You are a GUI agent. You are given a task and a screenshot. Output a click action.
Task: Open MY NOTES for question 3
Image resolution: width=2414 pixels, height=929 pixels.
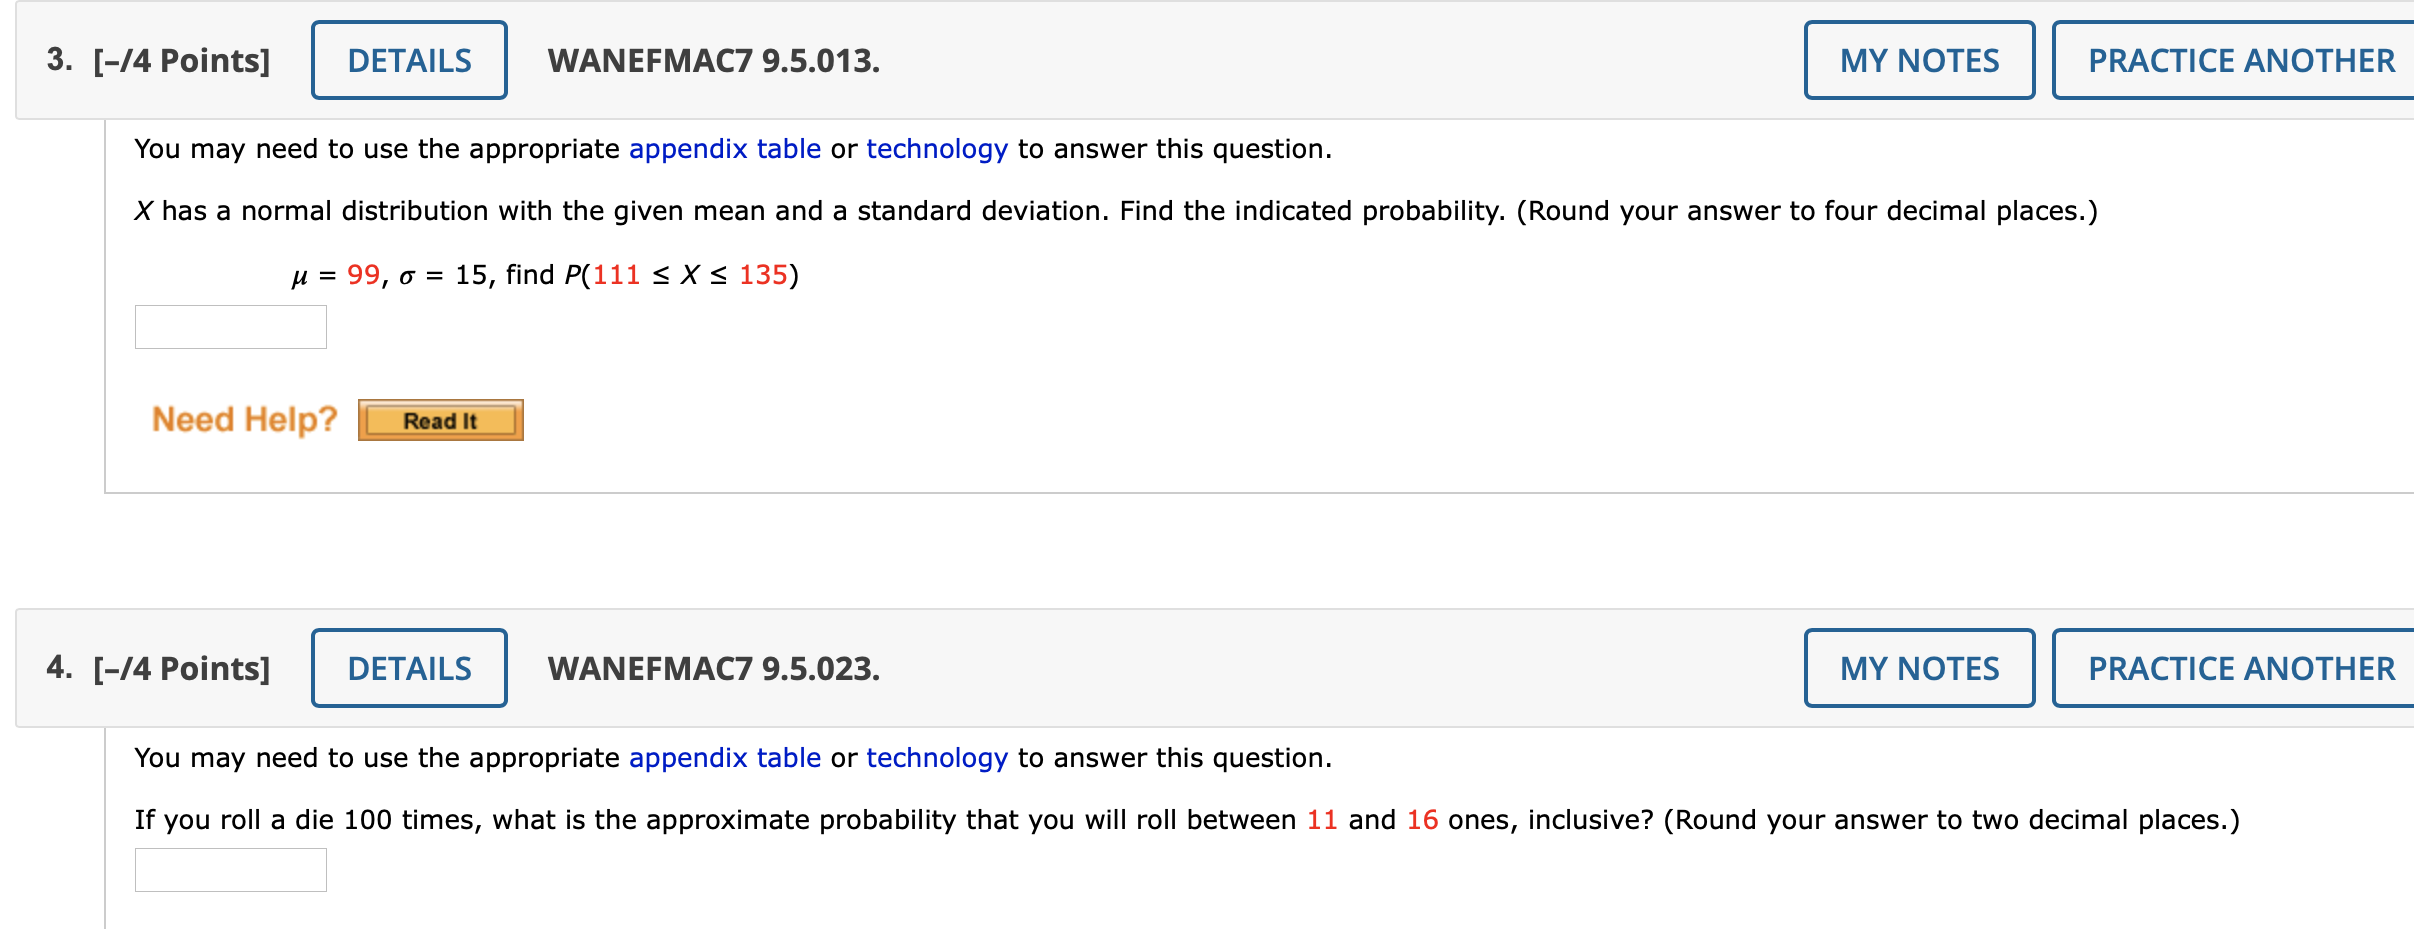(x=1919, y=60)
